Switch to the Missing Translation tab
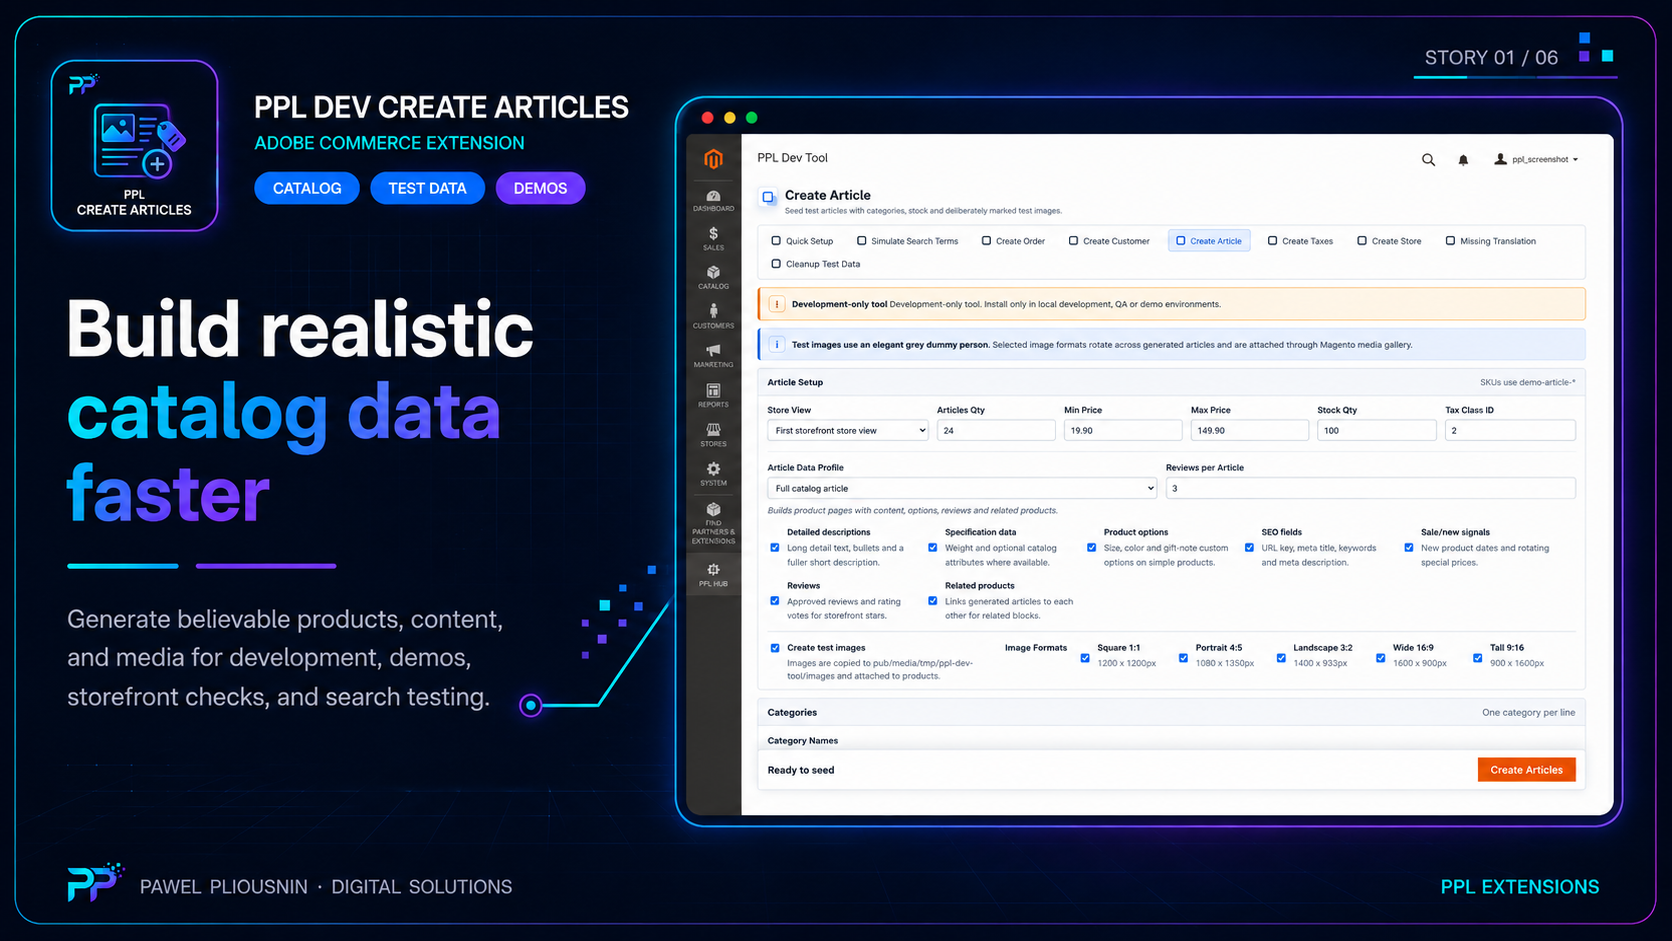 point(1490,241)
